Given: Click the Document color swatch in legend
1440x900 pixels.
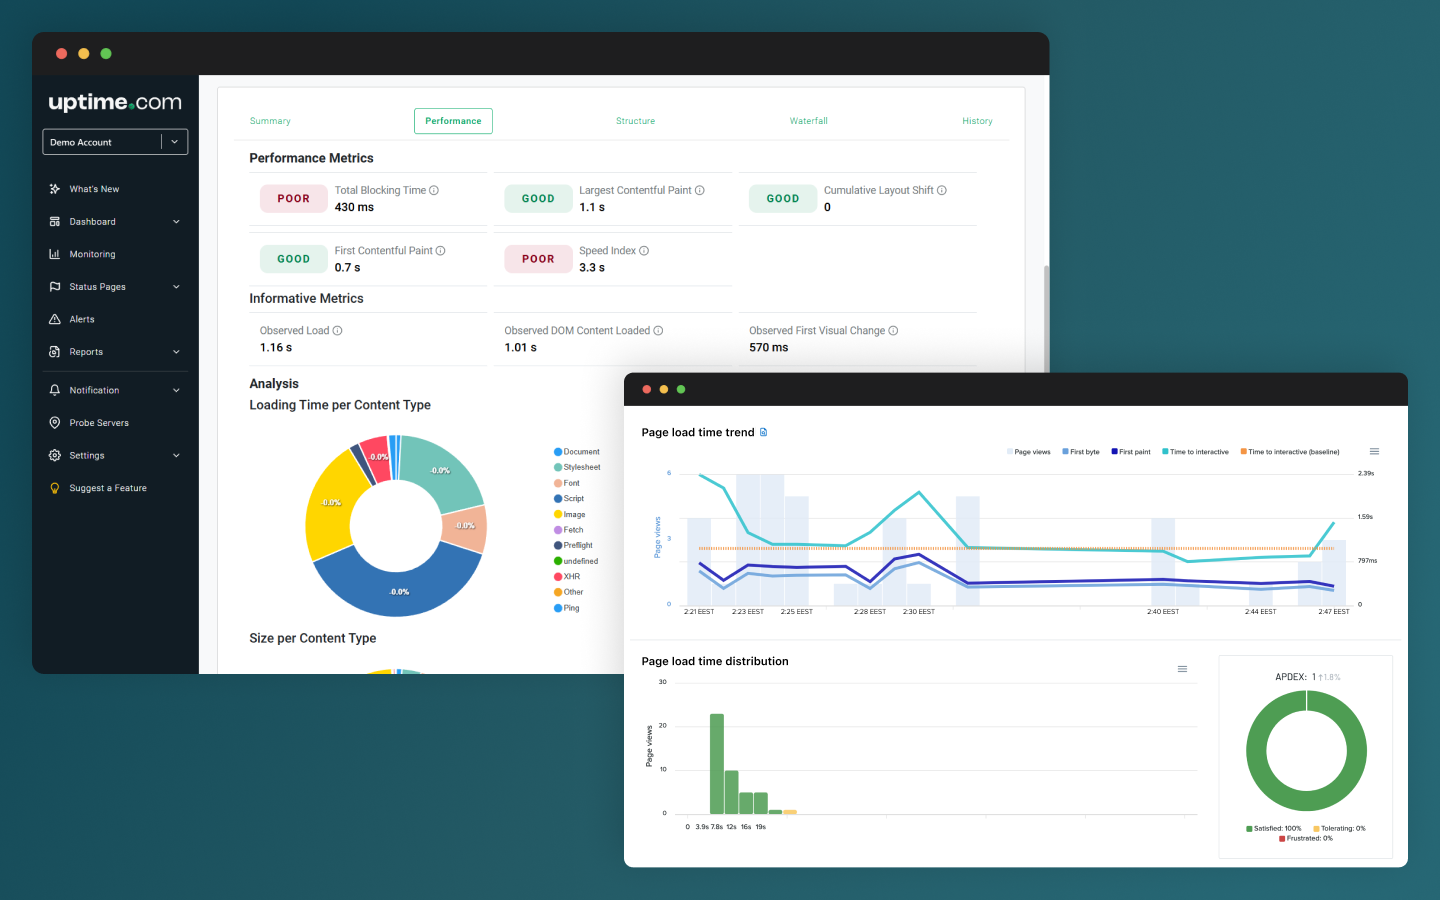Looking at the screenshot, I should tap(558, 452).
